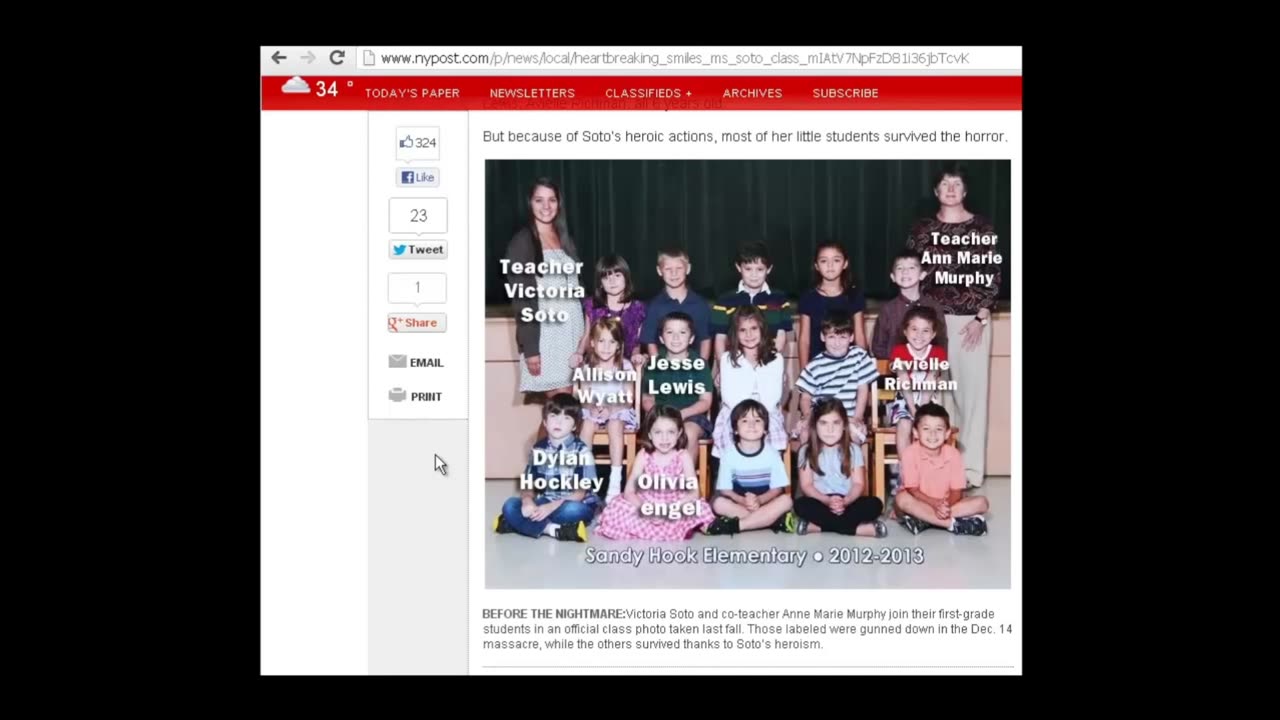Click the EMAIL link text
The height and width of the screenshot is (720, 1280).
tap(426, 363)
